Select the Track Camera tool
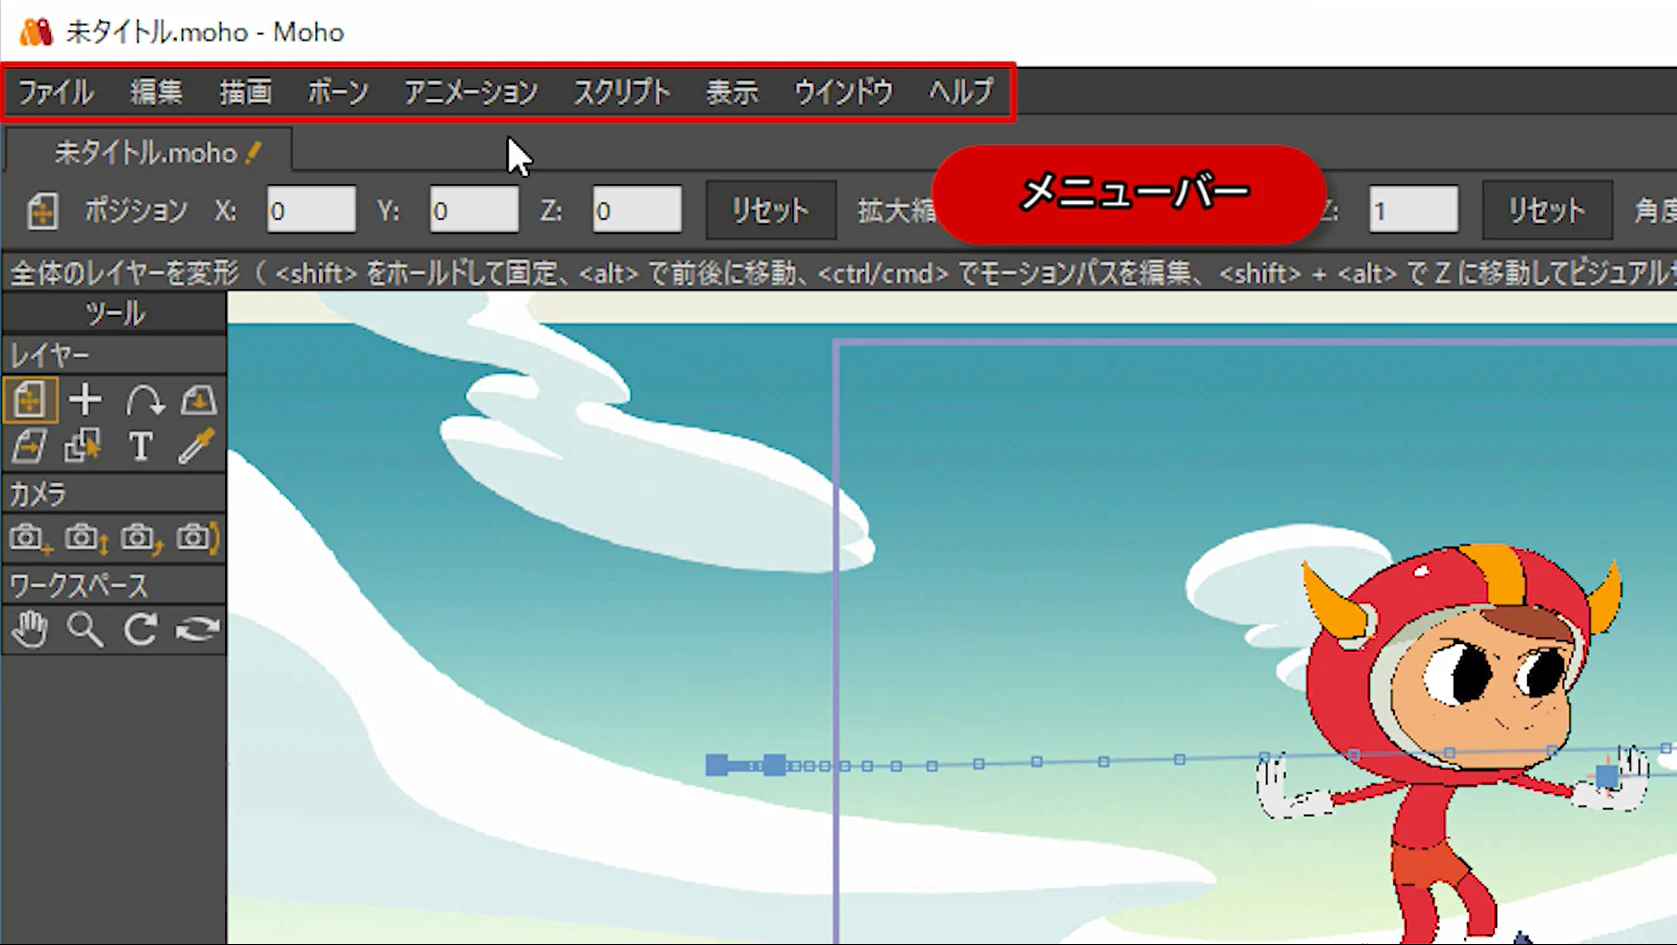1677x945 pixels. (x=29, y=539)
